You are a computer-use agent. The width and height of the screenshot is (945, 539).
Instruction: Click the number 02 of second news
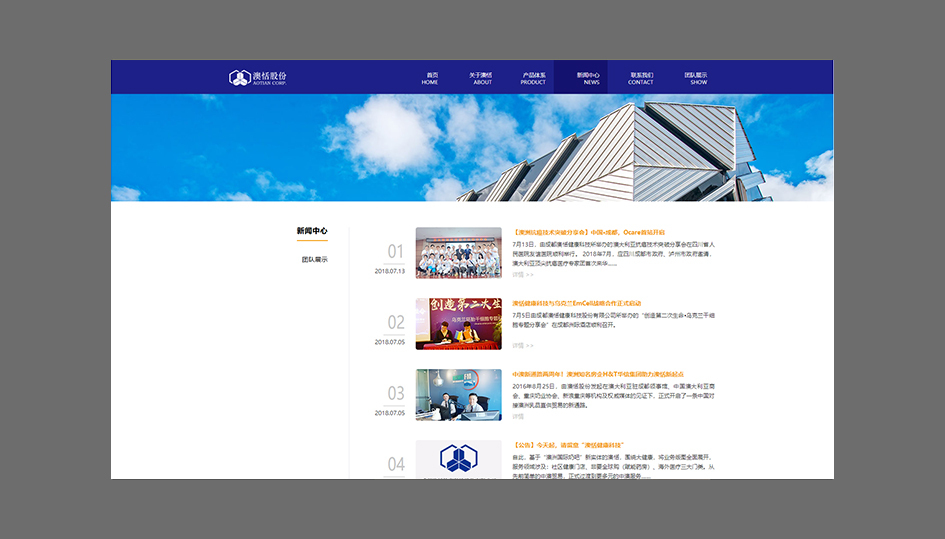tap(395, 323)
